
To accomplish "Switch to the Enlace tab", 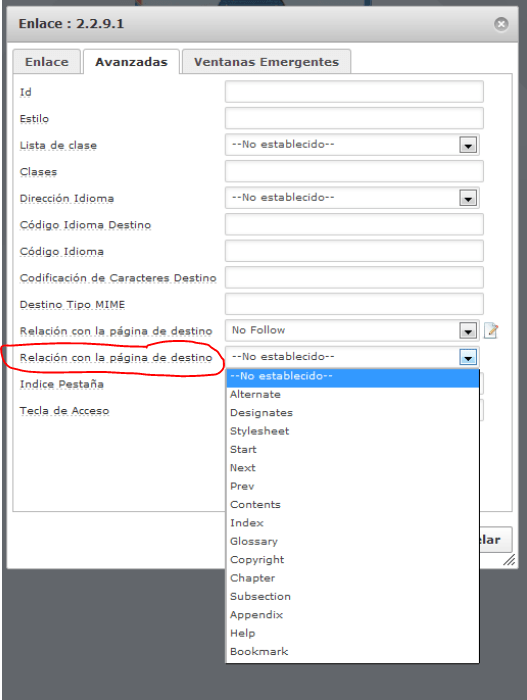I will pyautogui.click(x=47, y=62).
